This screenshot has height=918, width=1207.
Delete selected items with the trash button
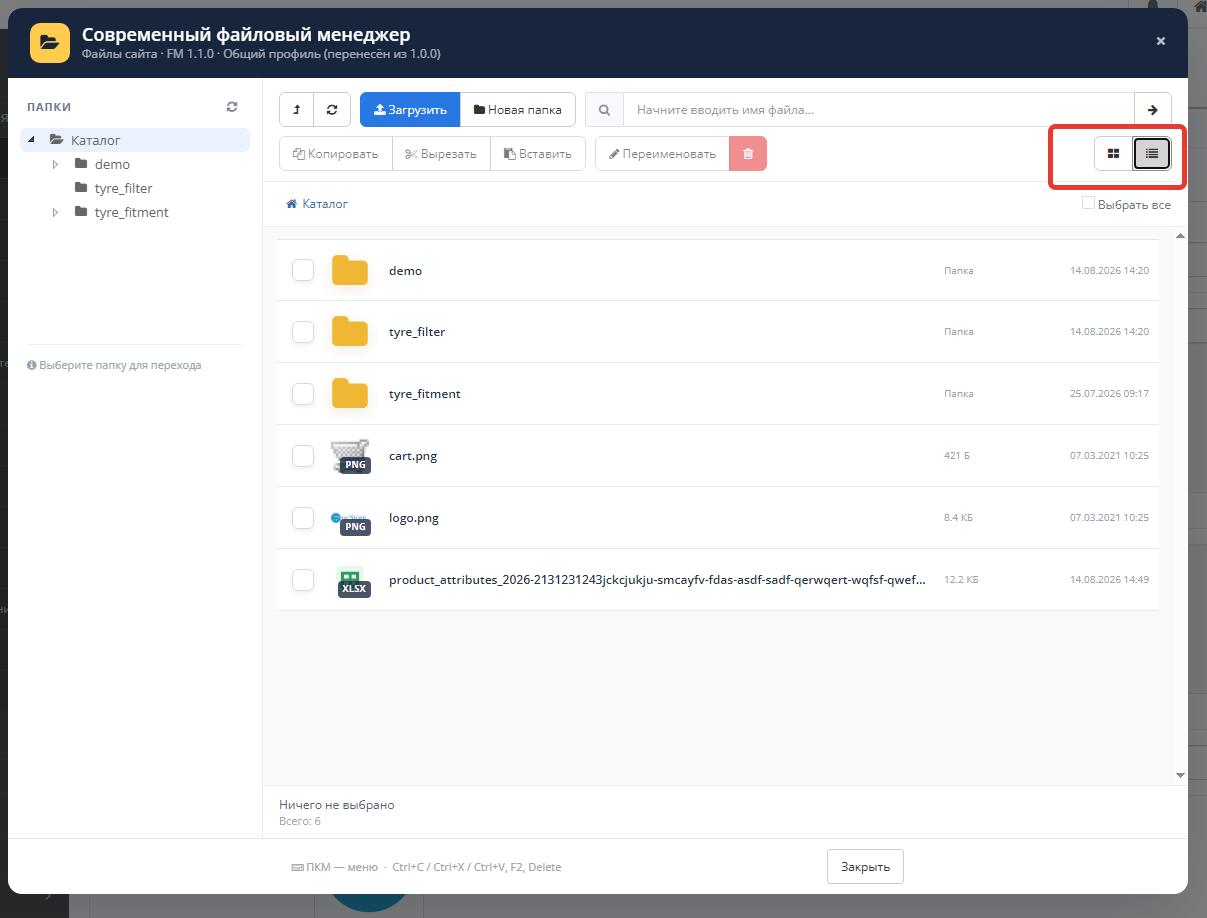click(x=748, y=154)
